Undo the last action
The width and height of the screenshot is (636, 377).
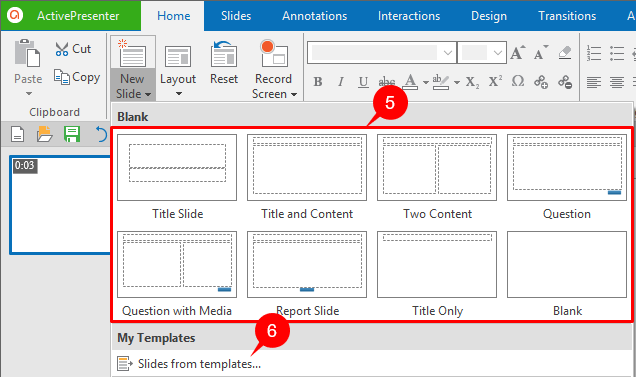101,134
